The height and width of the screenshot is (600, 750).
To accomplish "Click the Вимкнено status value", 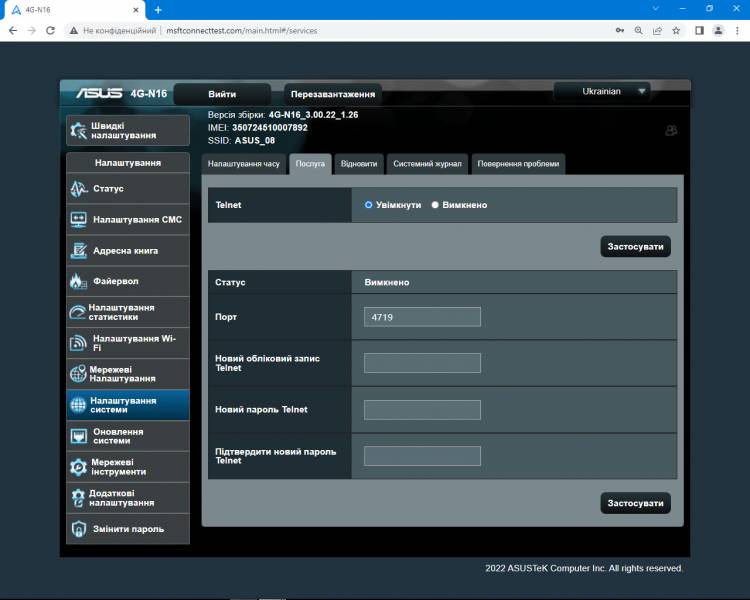I will [x=386, y=282].
